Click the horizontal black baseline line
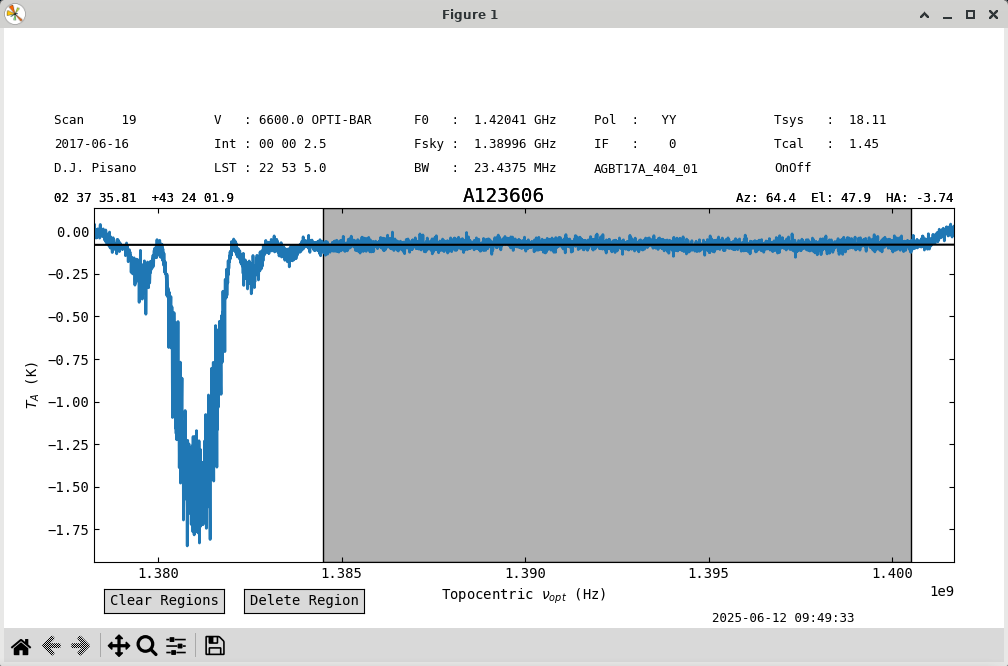 point(524,245)
